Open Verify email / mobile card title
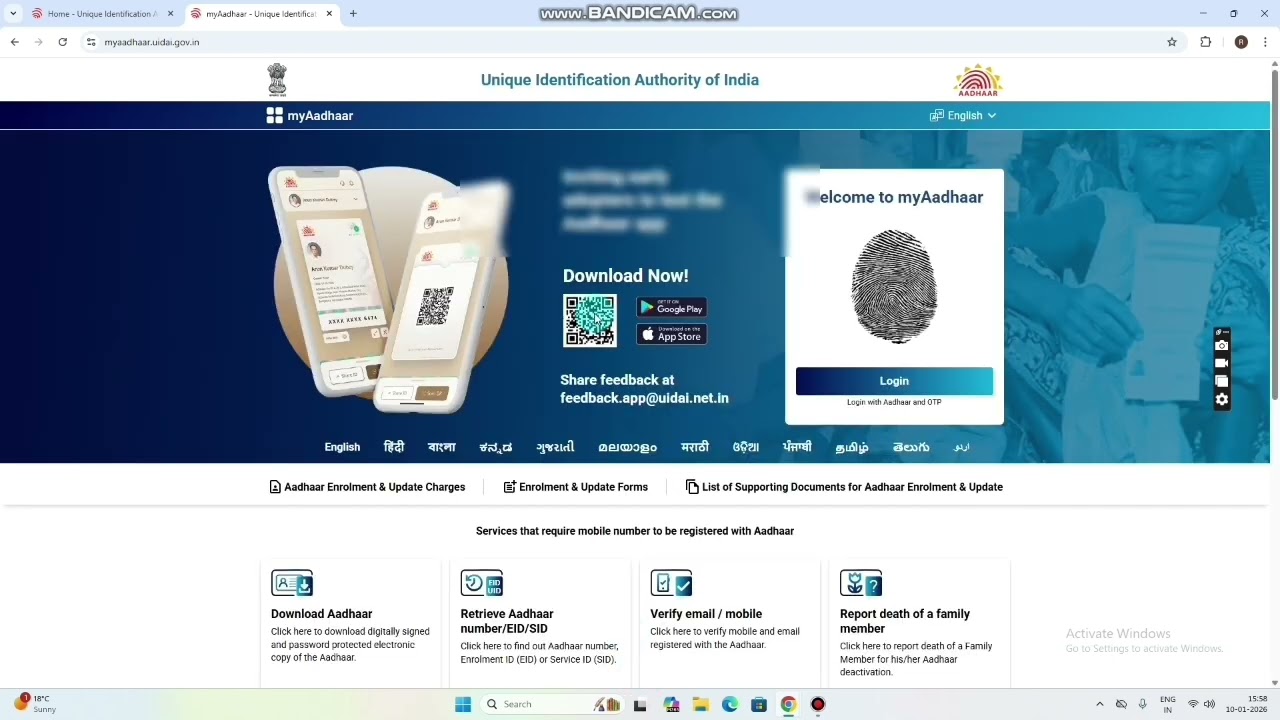 click(706, 614)
